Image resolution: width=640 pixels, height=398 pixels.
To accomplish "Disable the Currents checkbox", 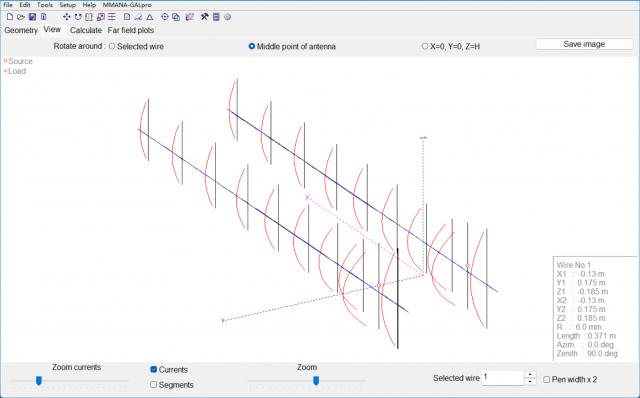I will coord(154,369).
